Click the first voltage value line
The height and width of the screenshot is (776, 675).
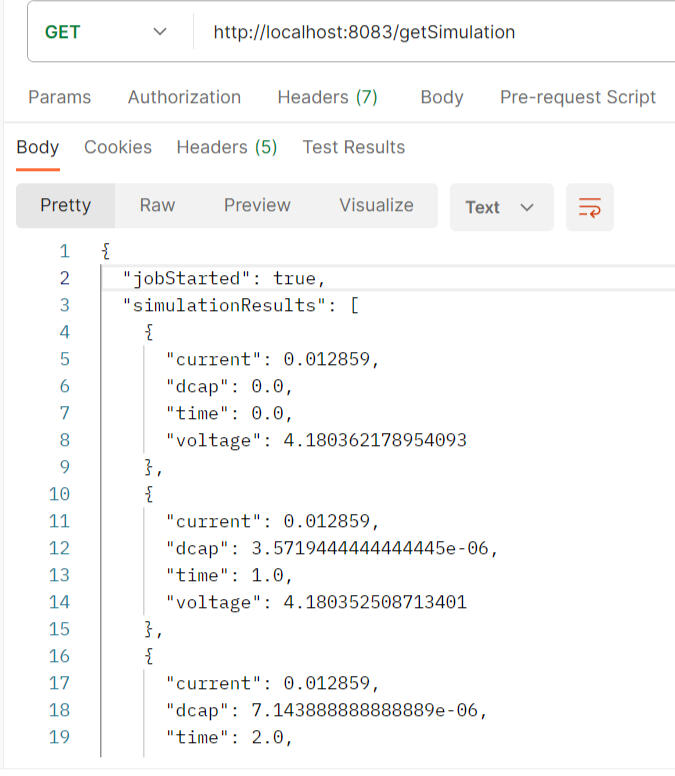coord(315,440)
